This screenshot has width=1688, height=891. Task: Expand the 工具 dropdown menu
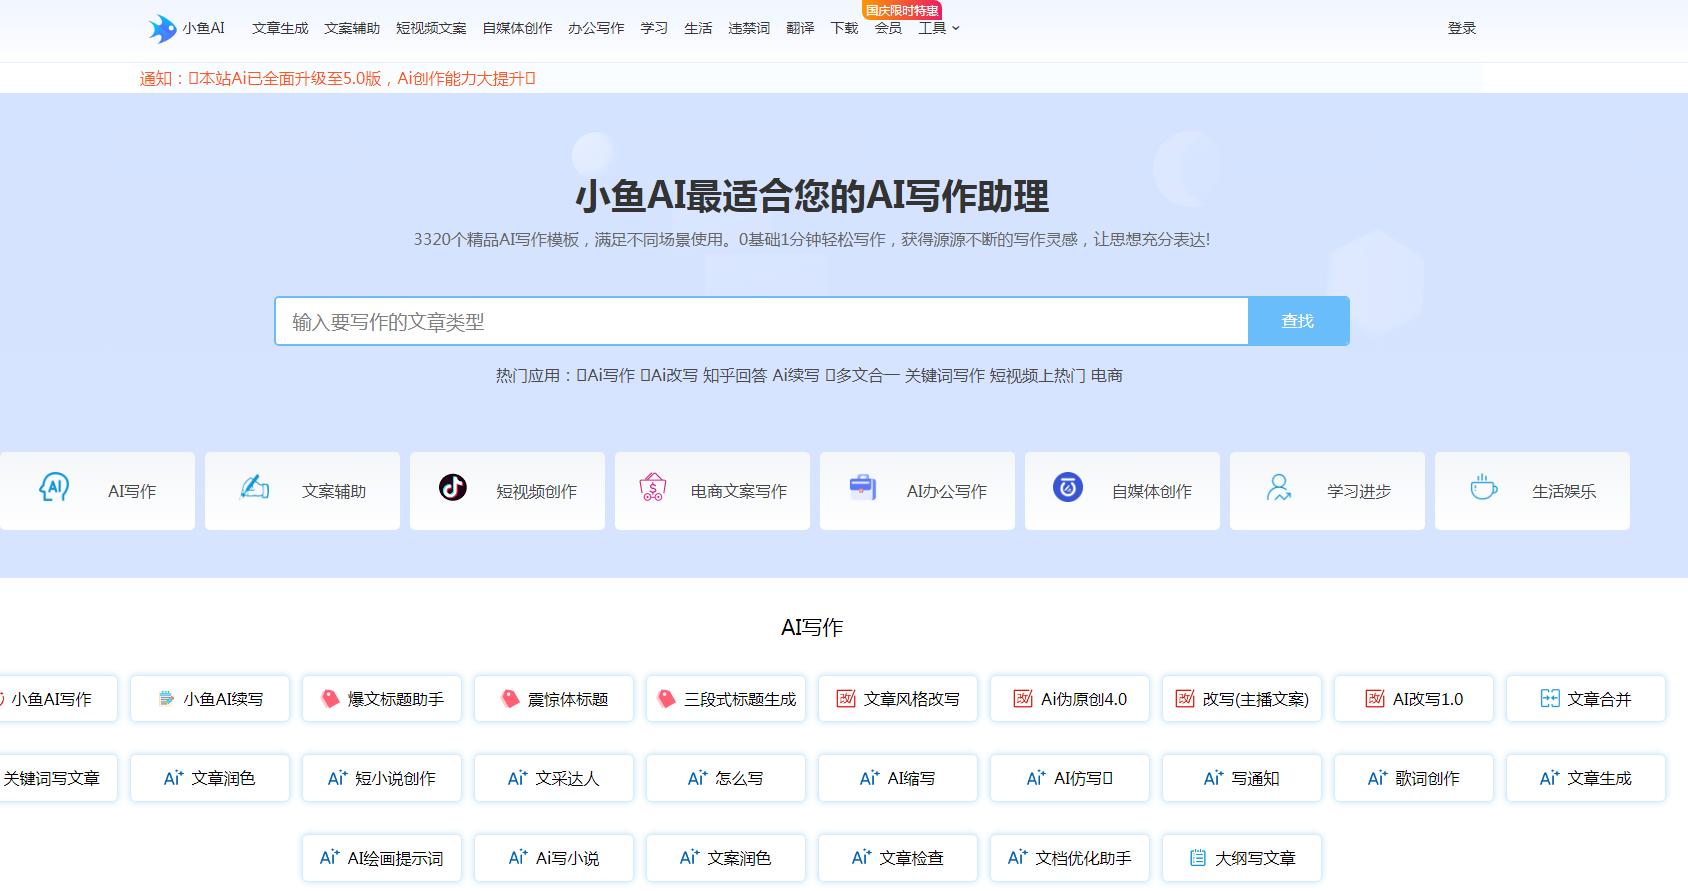pyautogui.click(x=938, y=28)
